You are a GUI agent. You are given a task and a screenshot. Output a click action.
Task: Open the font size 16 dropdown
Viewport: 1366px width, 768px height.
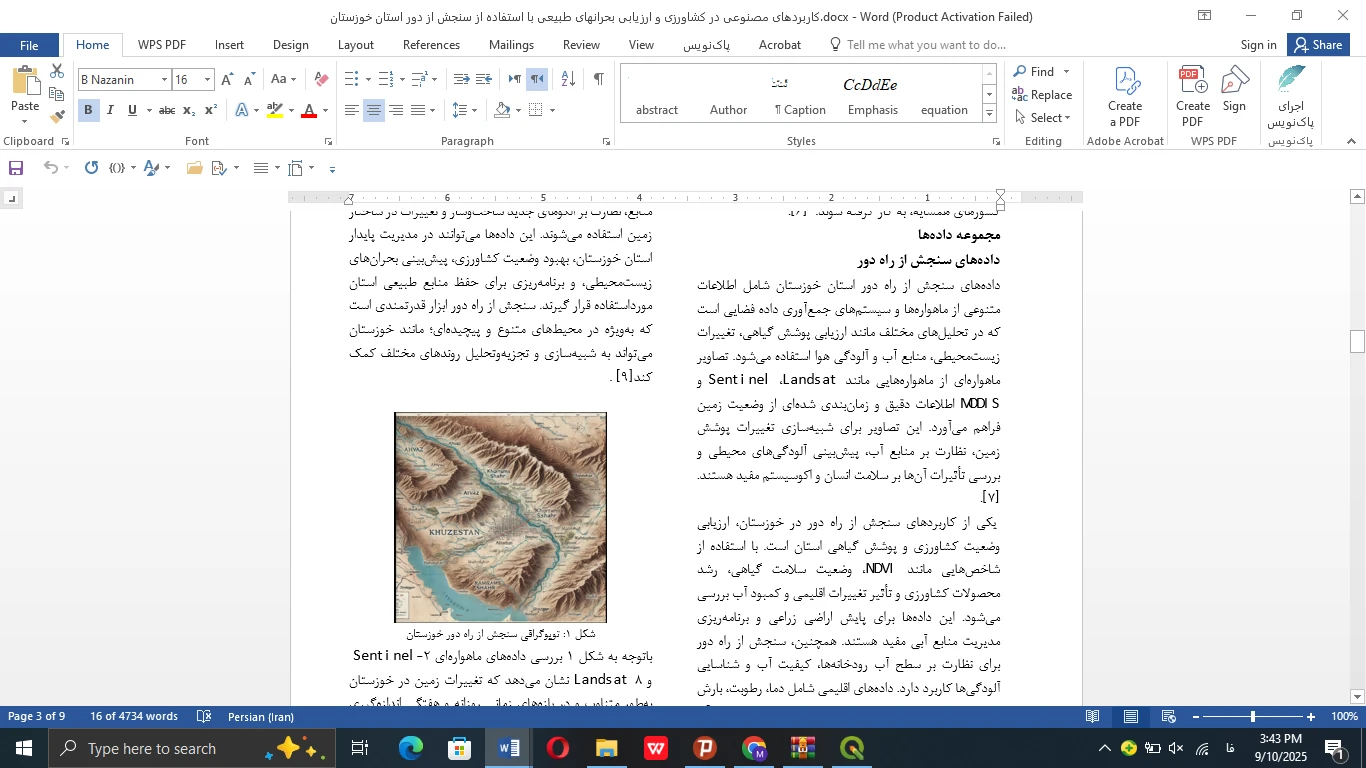[207, 80]
